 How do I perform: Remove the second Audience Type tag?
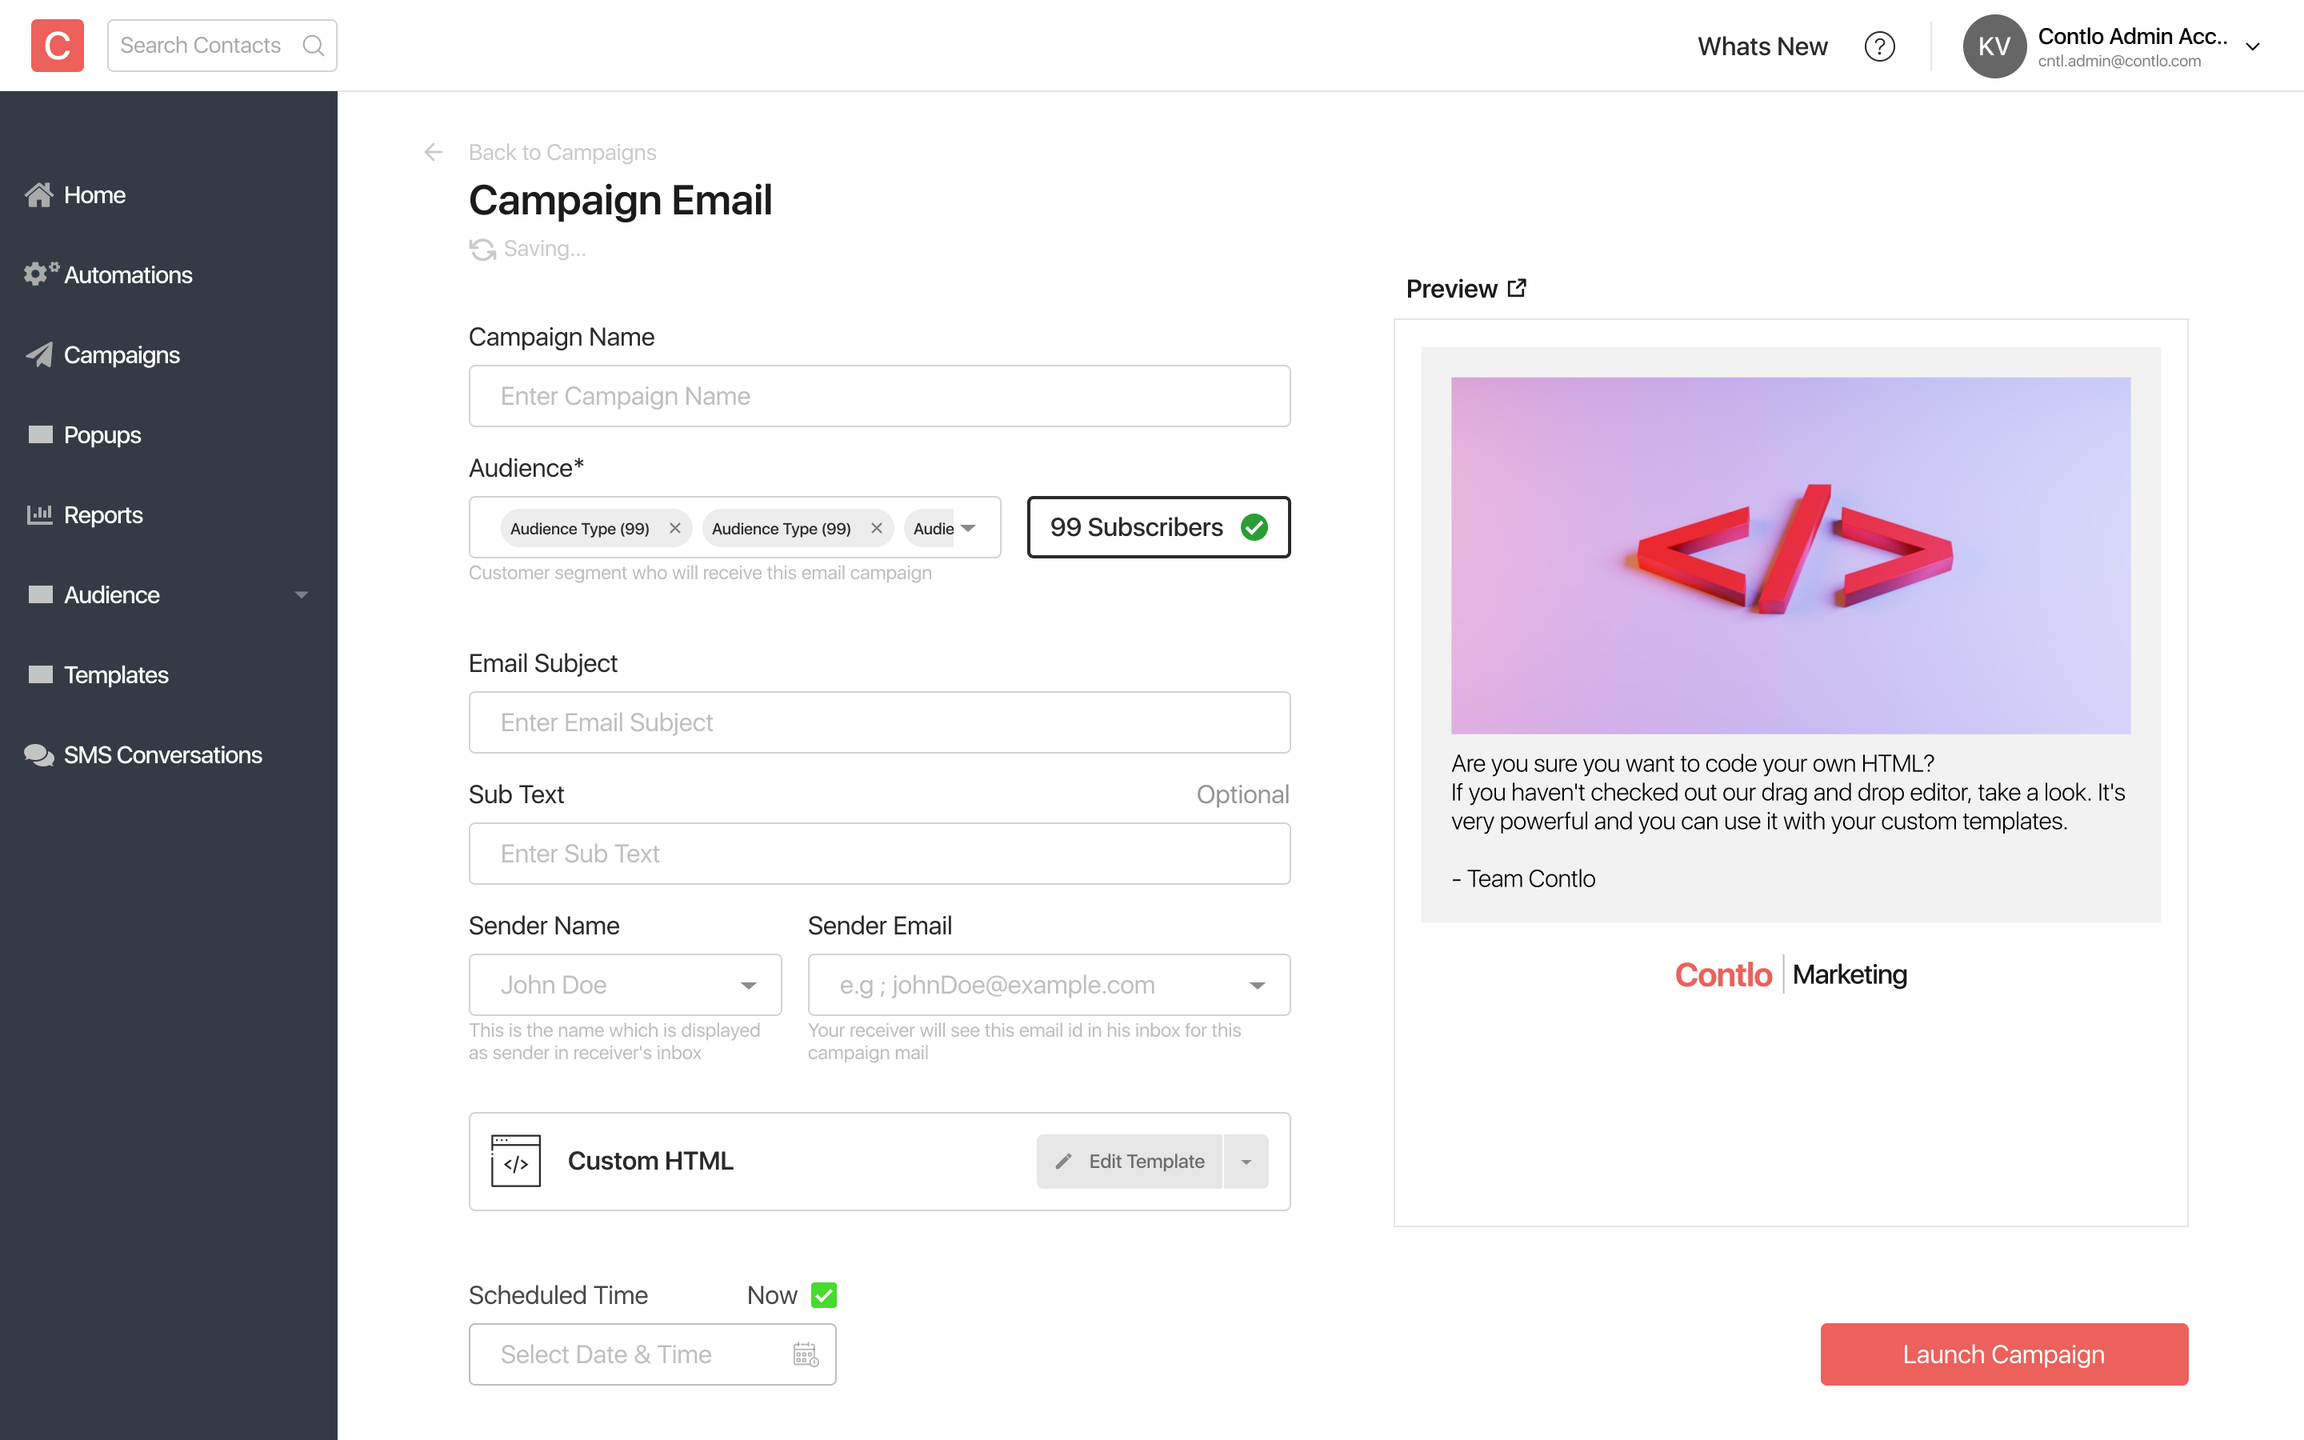point(877,528)
